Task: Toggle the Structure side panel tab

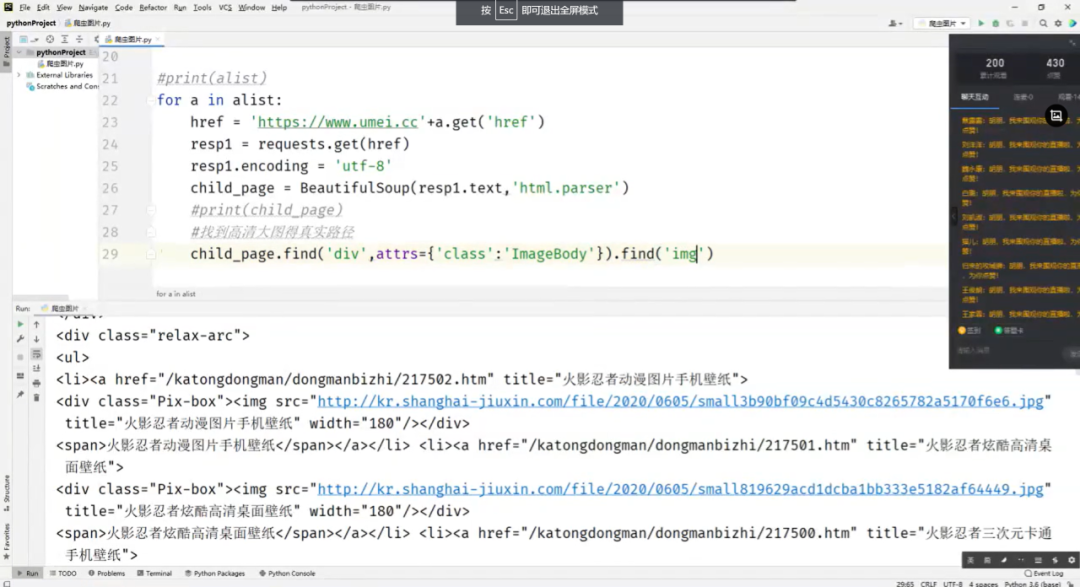Action: tap(6, 492)
